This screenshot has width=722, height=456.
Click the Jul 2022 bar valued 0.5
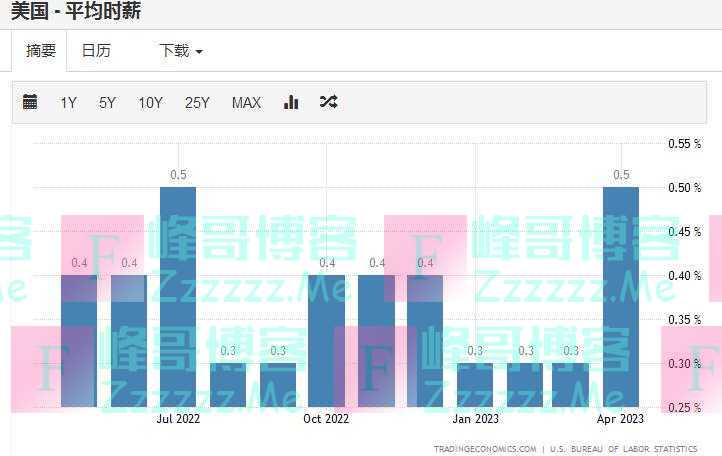point(178,297)
